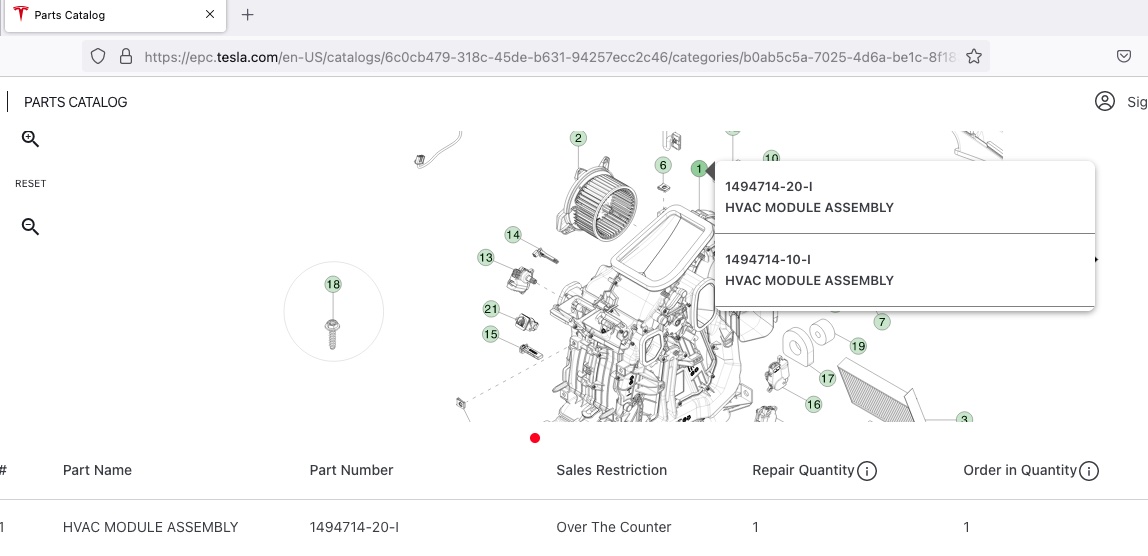Click the Sign in link

point(1137,102)
